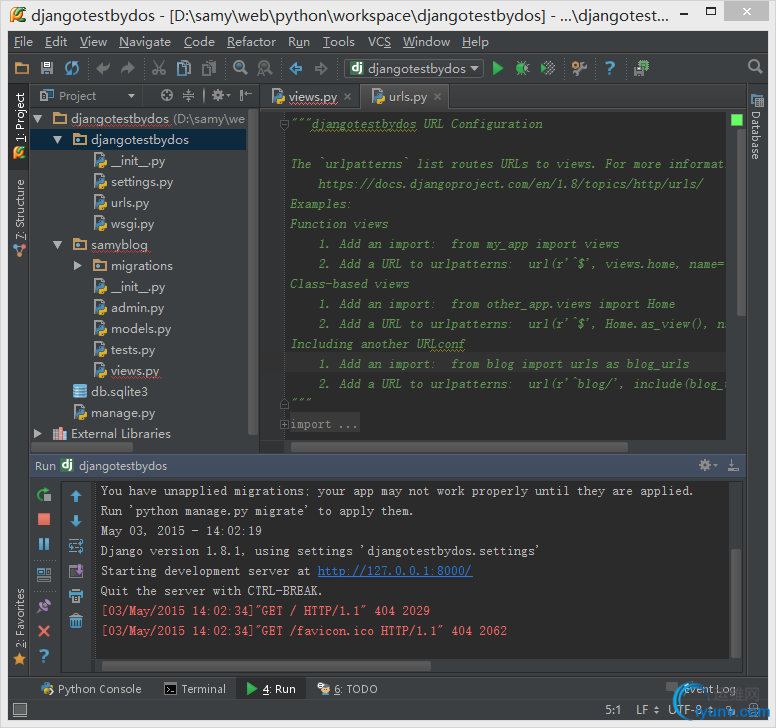This screenshot has width=776, height=728.
Task: Run djangotestbydos with green play button
Action: point(498,68)
